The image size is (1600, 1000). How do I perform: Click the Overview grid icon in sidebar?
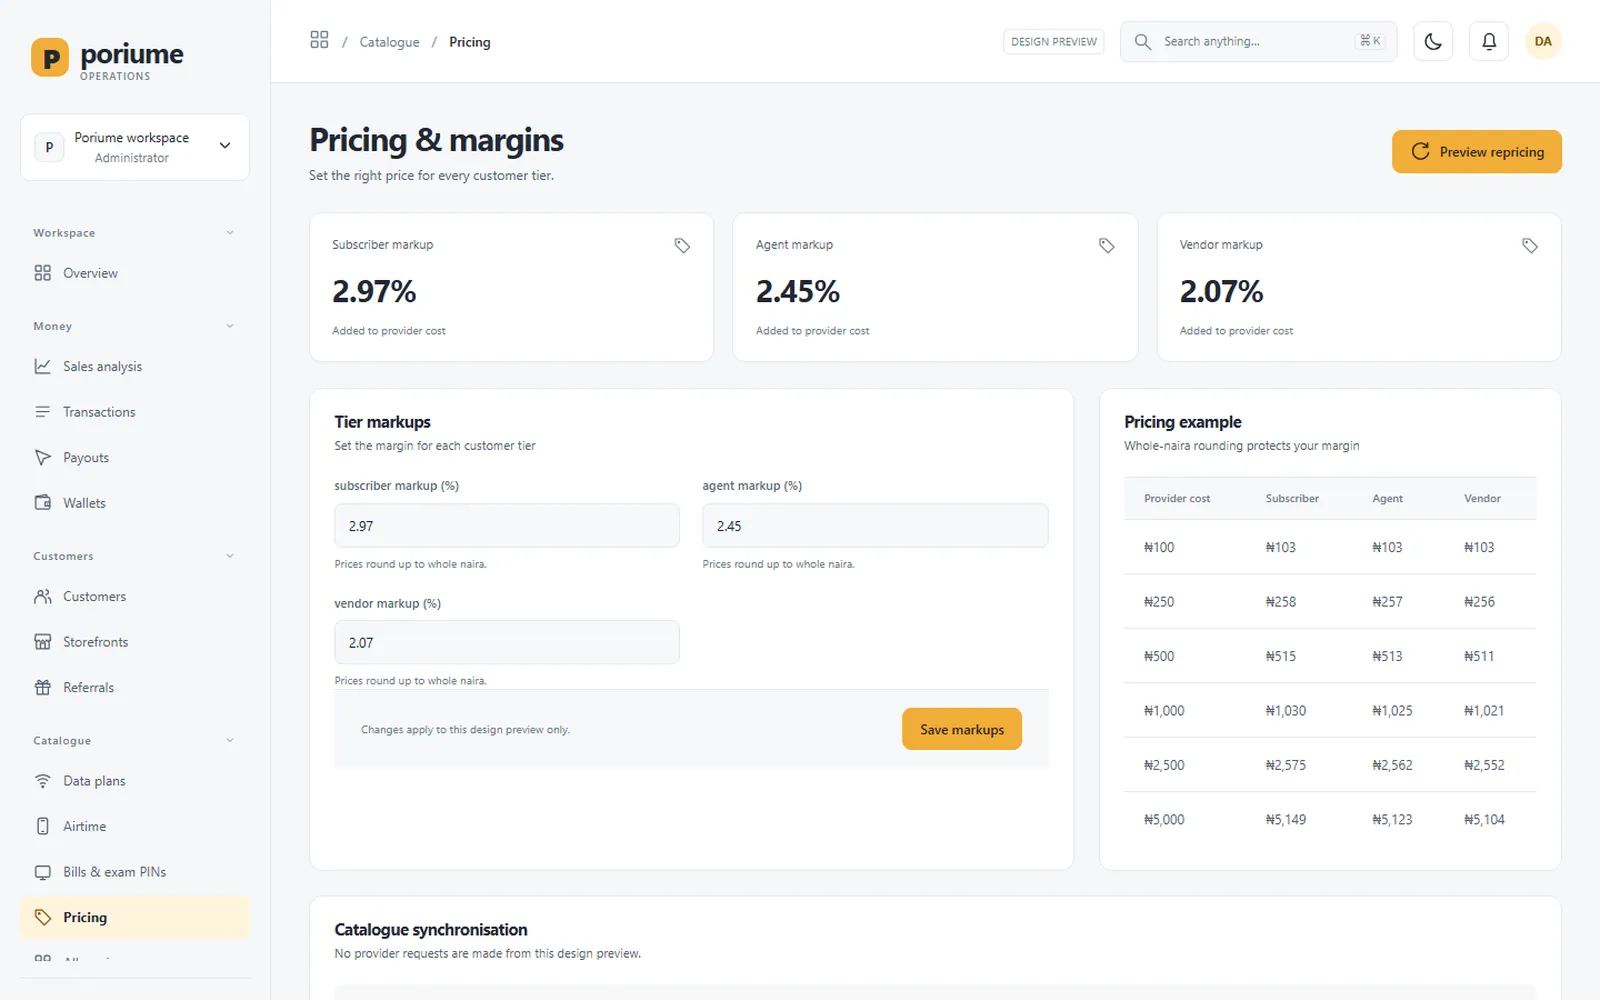coord(42,273)
